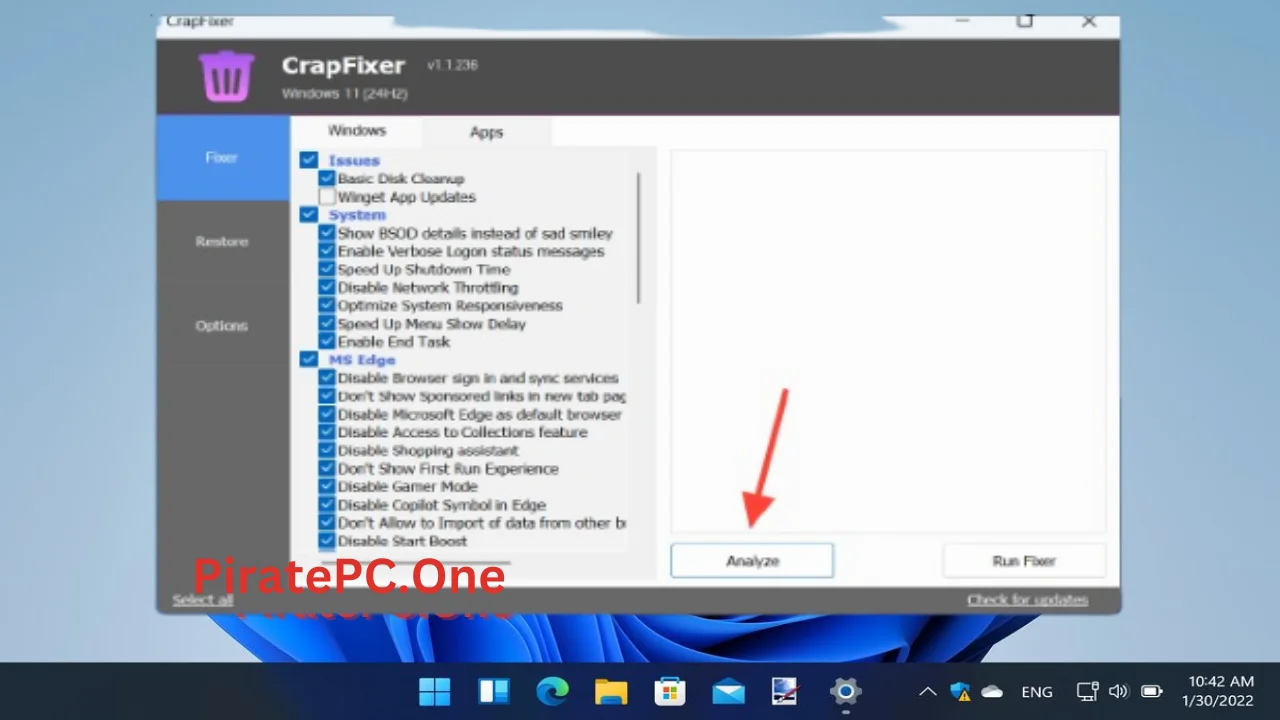Uncheck Don't Show First Run Experience
The image size is (1280, 720).
point(327,468)
